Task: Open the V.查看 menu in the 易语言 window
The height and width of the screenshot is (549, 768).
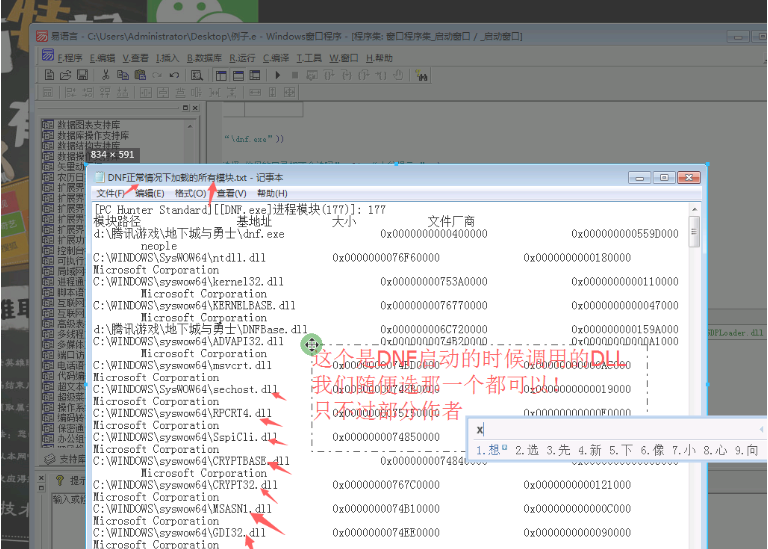Action: pos(135,58)
